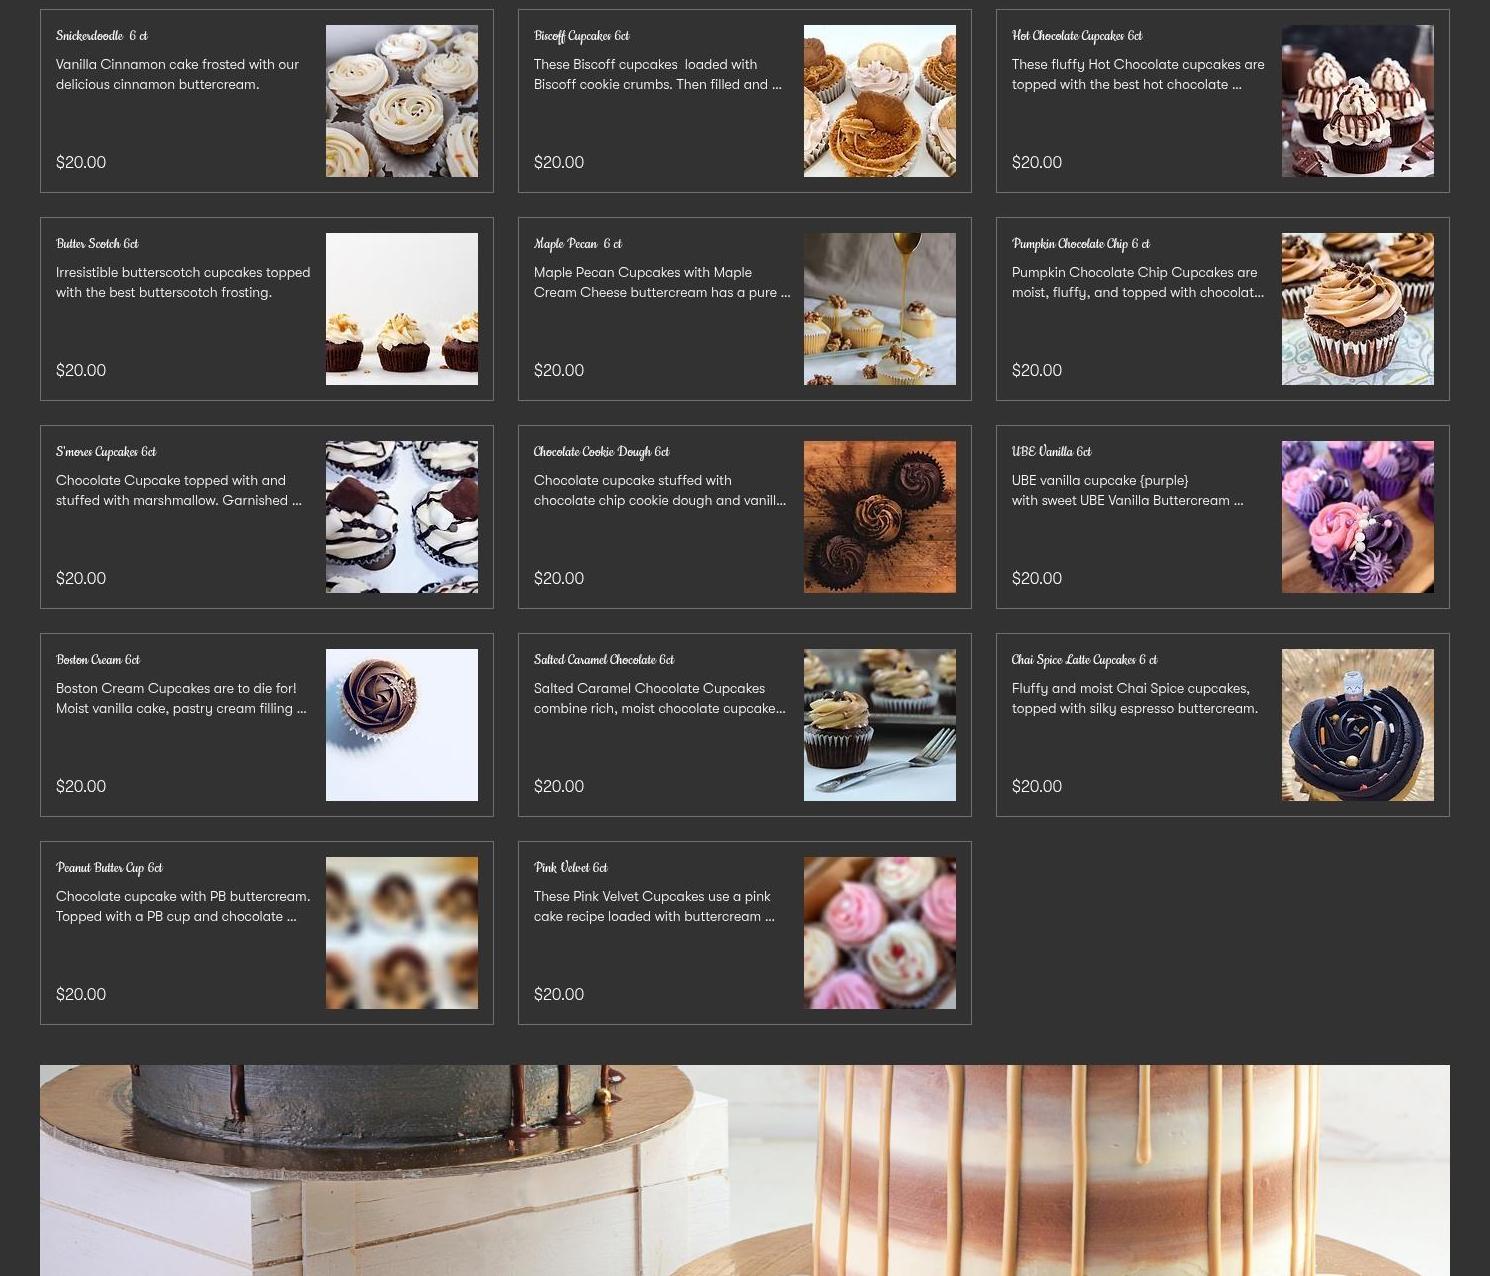Screen dimensions: 1490x1276
Task: Open the Salted Caramel Chocolate 6ct title
Action: [x=604, y=660]
